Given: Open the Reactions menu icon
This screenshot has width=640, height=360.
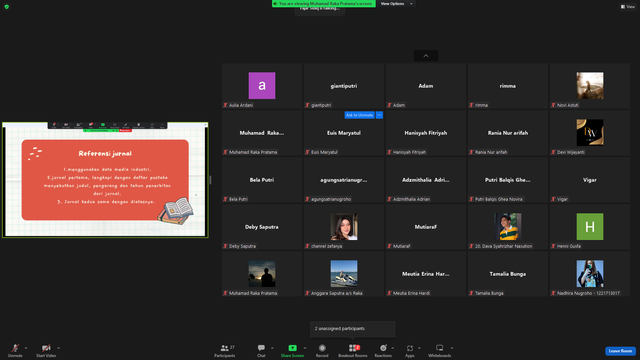Looking at the screenshot, I should coord(383,348).
